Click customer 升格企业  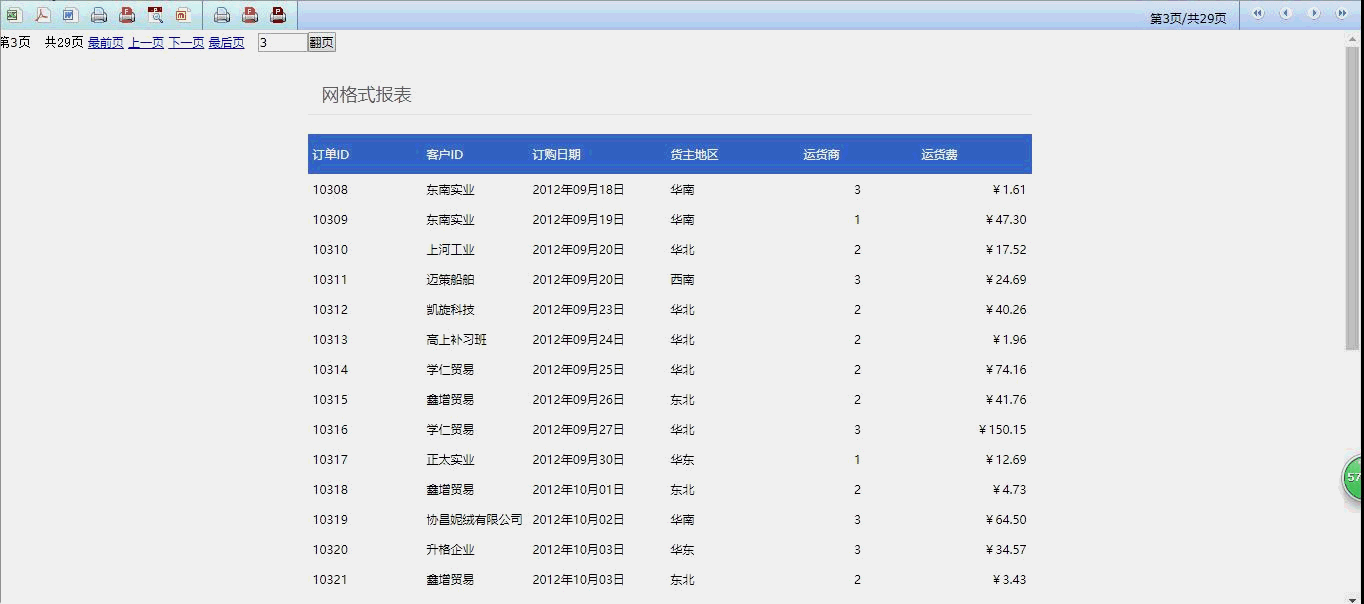[x=450, y=549]
